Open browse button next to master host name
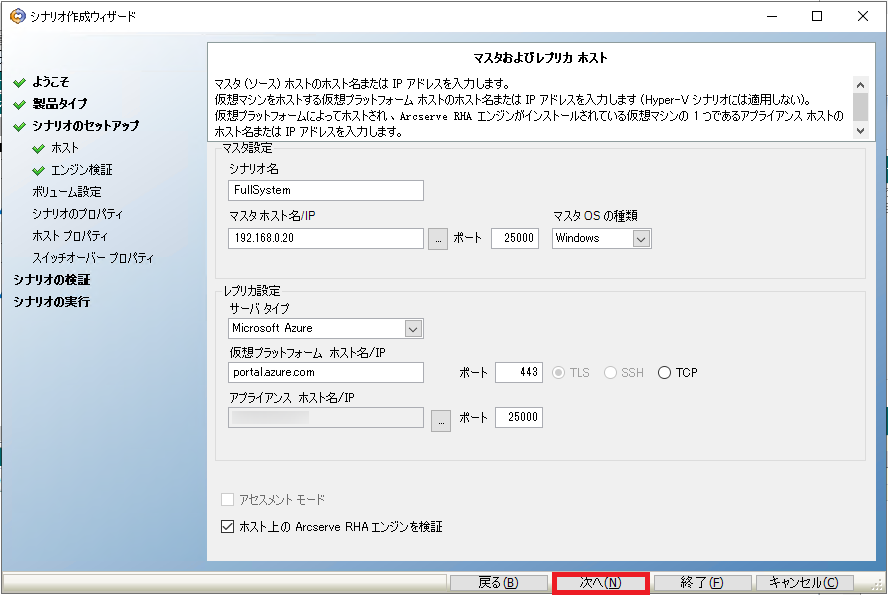888x595 pixels. 438,239
